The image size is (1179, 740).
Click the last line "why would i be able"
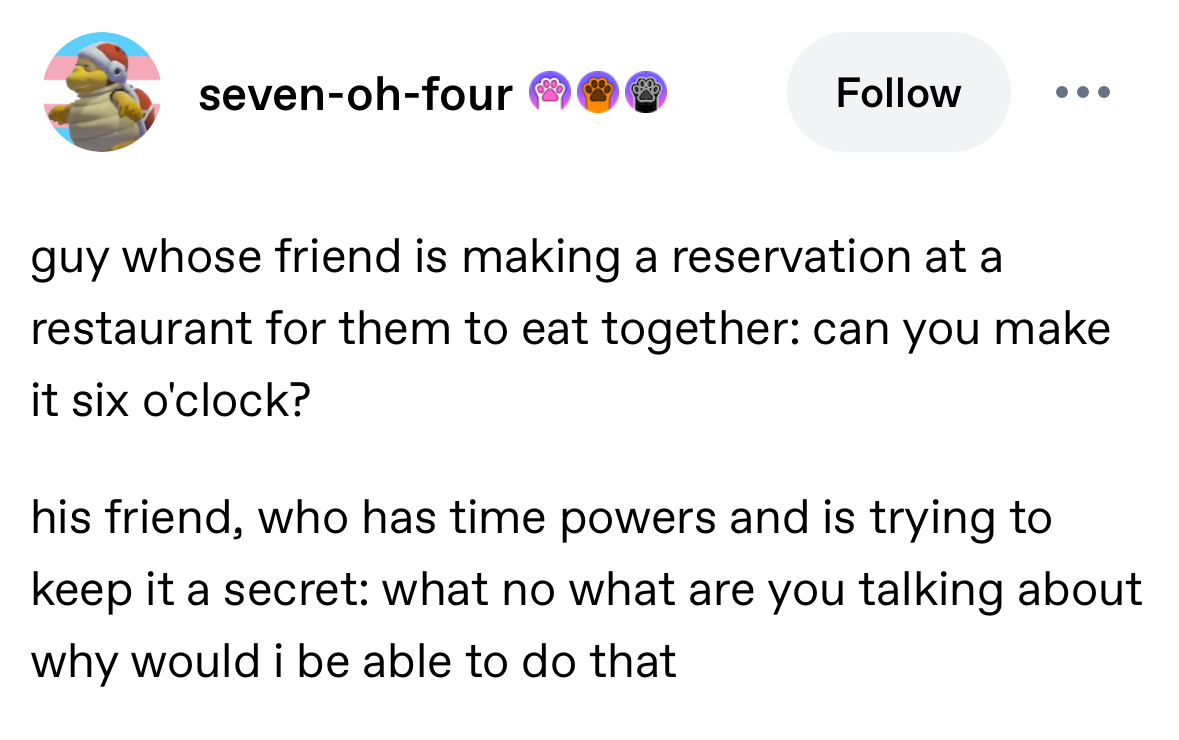click(354, 661)
